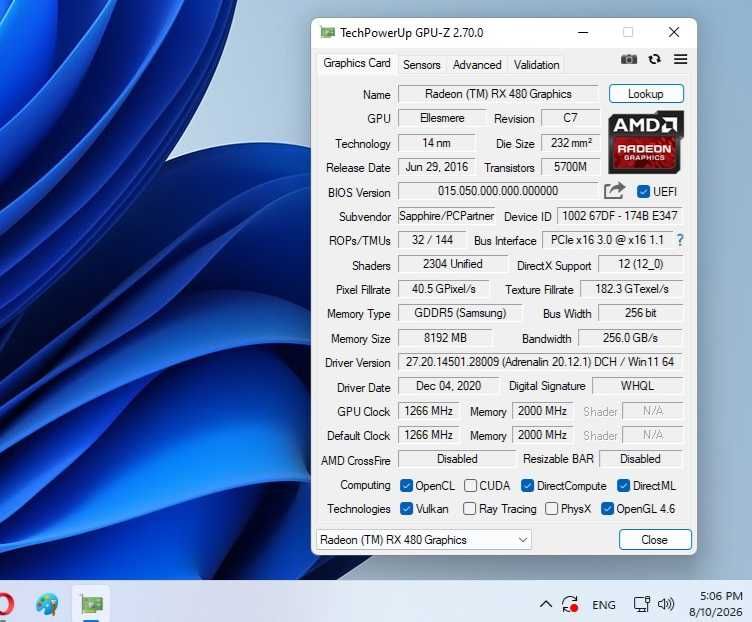Click the AMD Radeon Graphics logo

pyautogui.click(x=646, y=142)
